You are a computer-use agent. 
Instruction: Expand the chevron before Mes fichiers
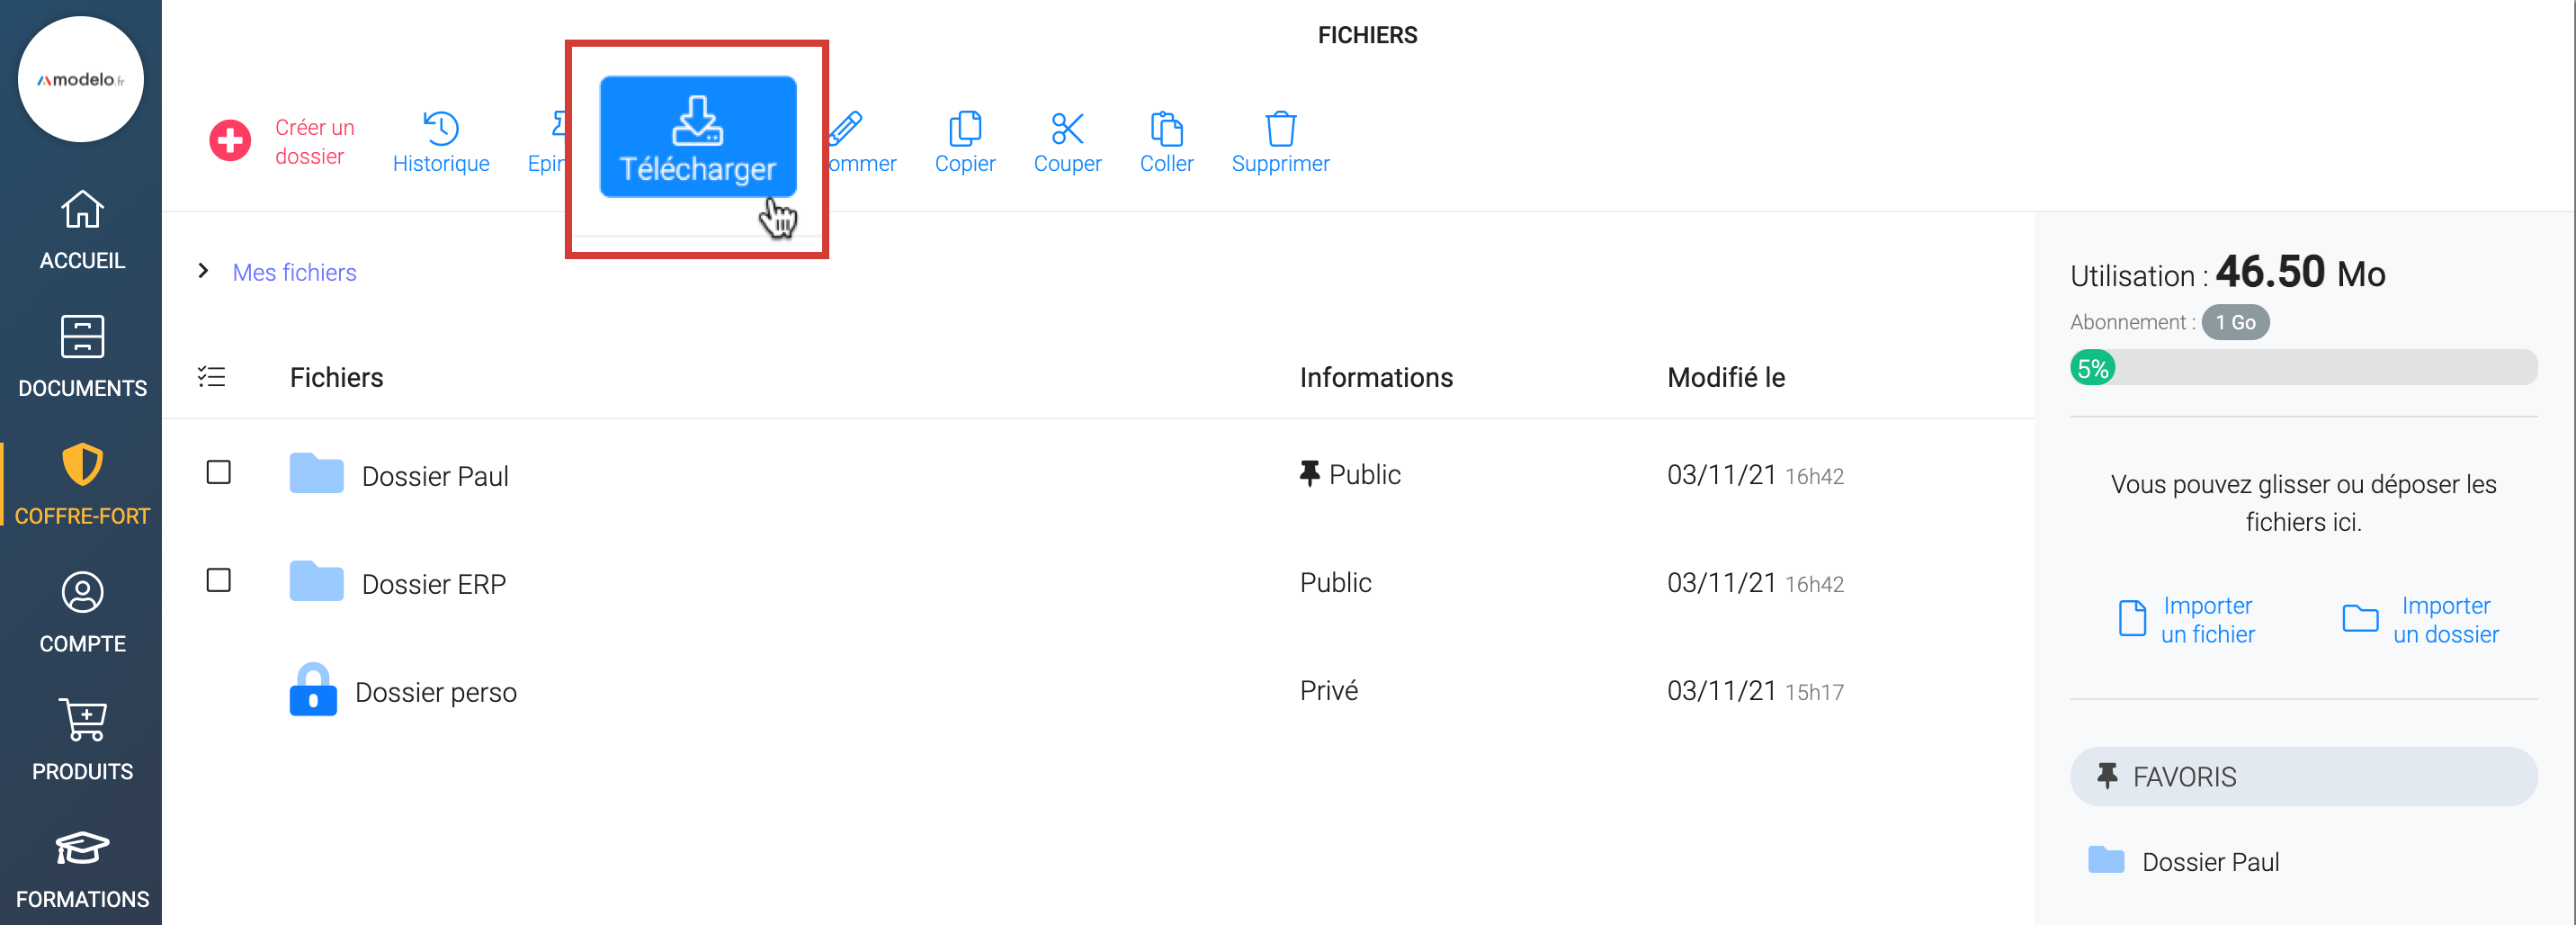point(203,271)
